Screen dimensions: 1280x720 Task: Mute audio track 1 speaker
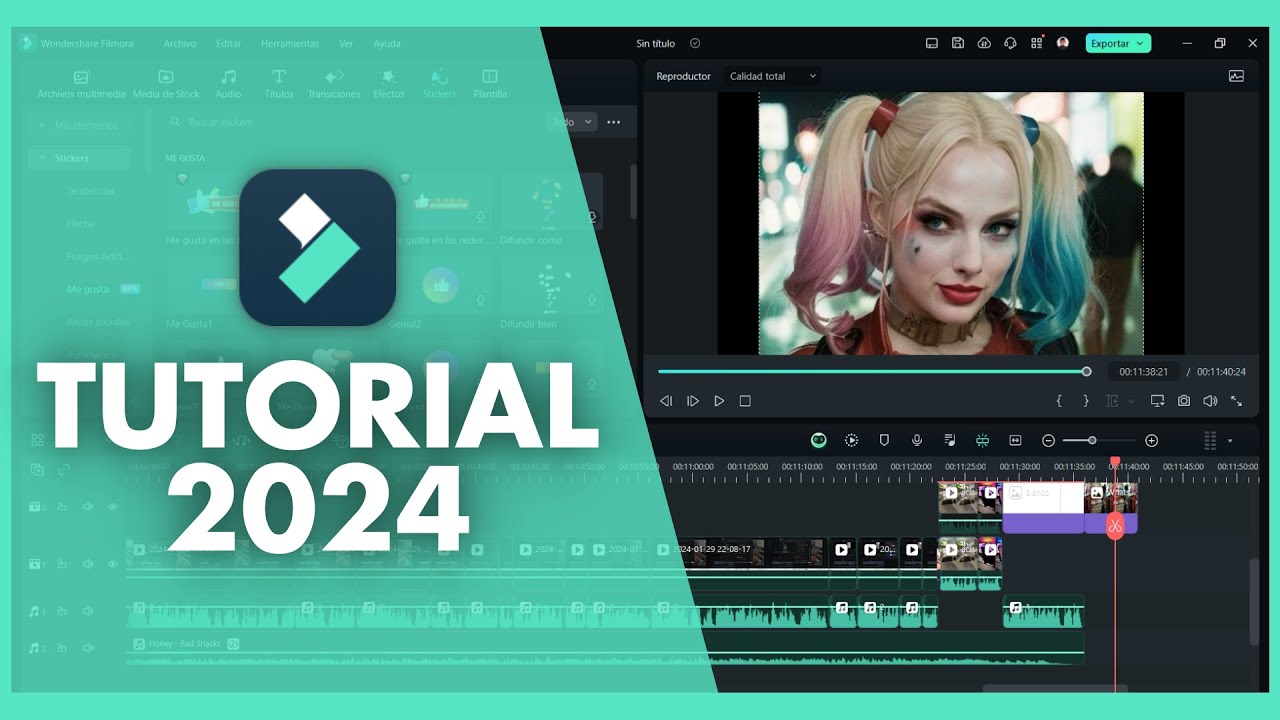coord(87,611)
